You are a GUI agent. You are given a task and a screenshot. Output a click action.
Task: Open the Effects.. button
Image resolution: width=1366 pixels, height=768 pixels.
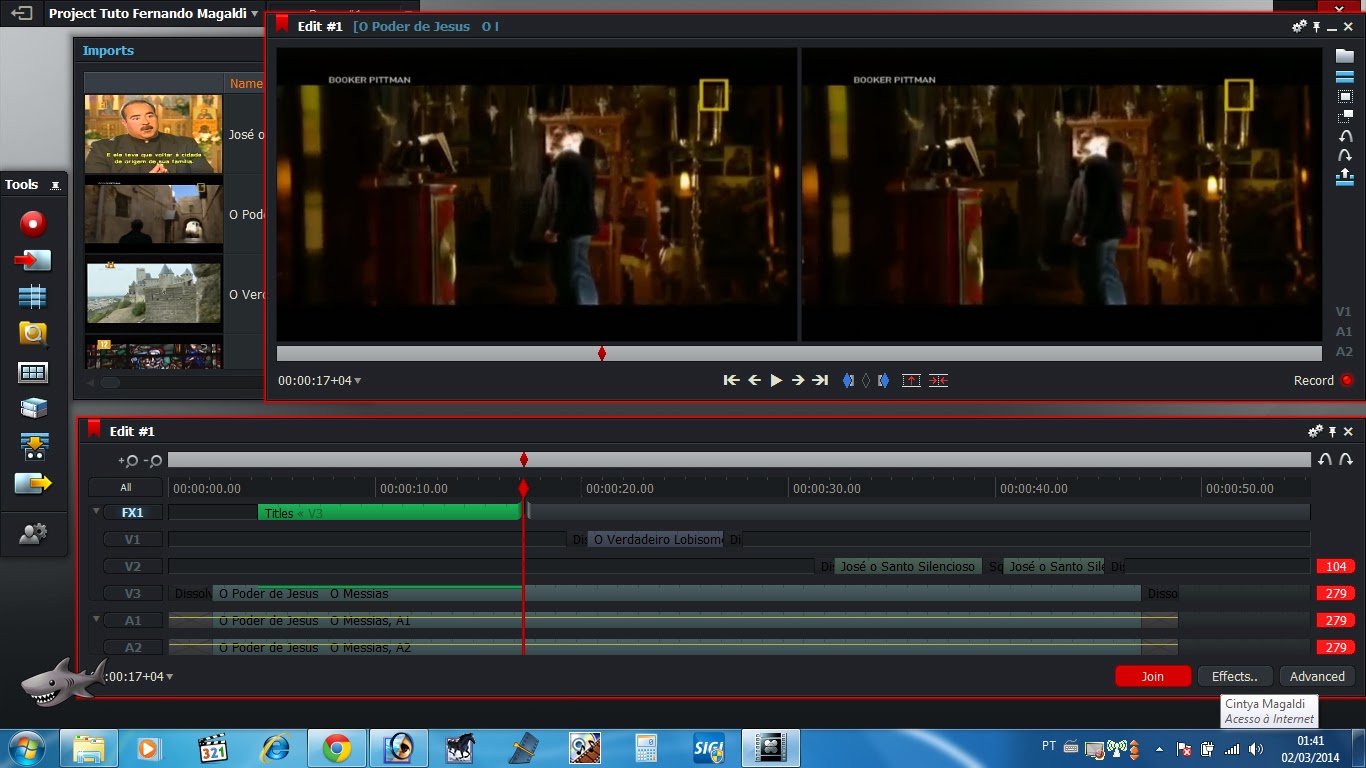coord(1235,676)
